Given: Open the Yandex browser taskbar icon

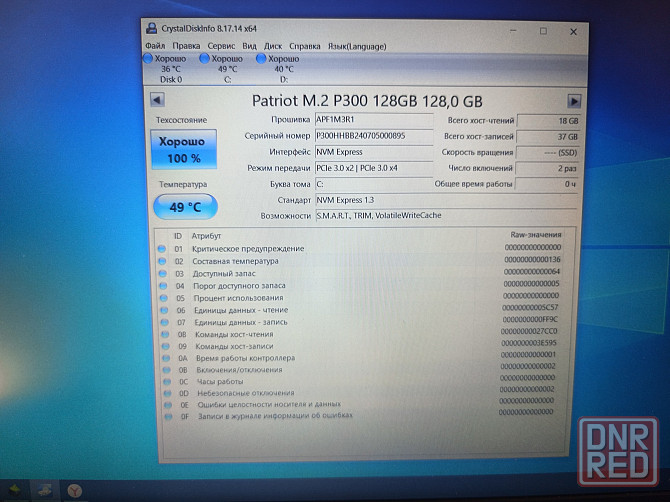Looking at the screenshot, I should click(x=75, y=490).
